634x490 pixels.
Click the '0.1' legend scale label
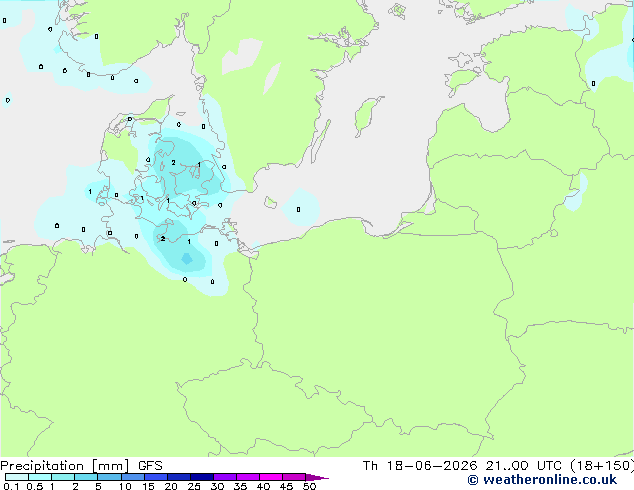click(x=11, y=486)
